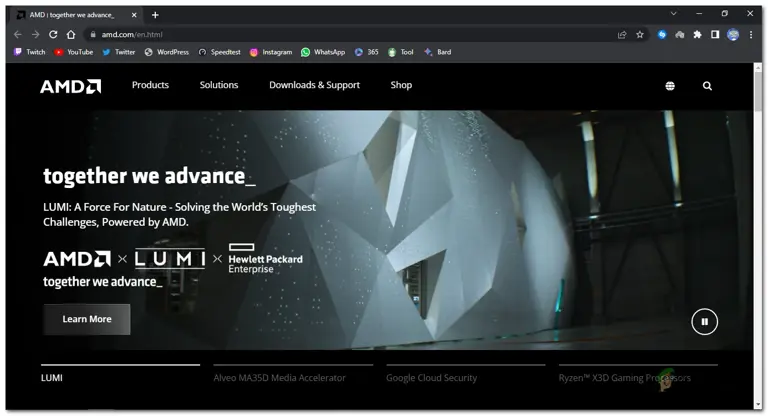768x416 pixels.
Task: Open a new browser tab
Action: point(155,15)
